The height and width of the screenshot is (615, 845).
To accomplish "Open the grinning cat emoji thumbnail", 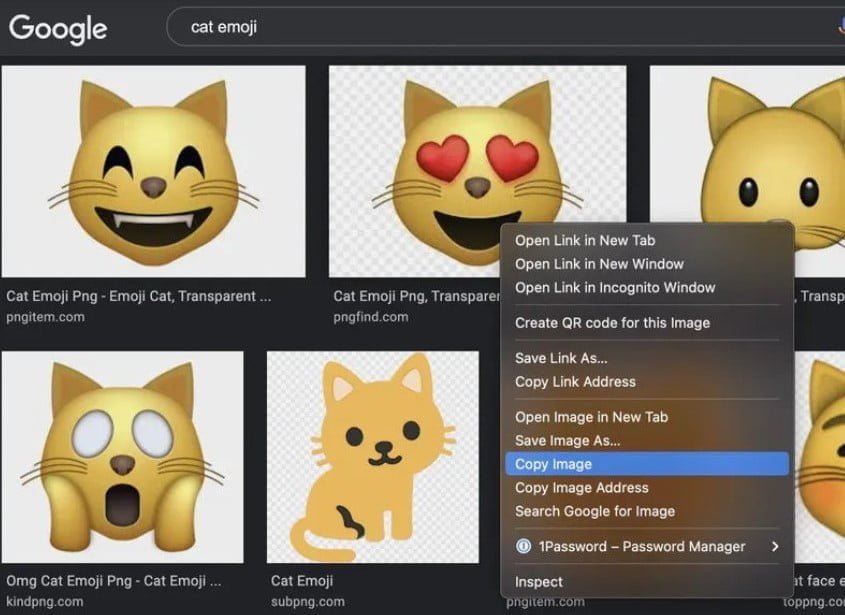I will pos(154,171).
